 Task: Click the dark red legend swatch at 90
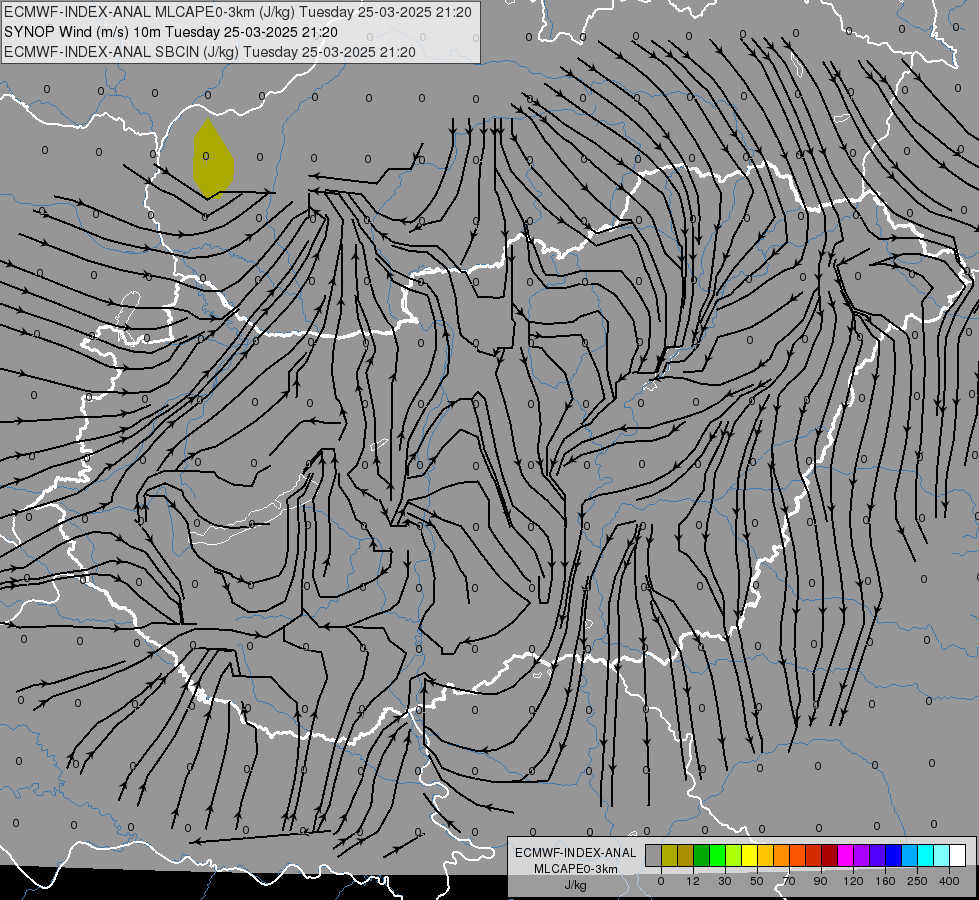coord(830,855)
